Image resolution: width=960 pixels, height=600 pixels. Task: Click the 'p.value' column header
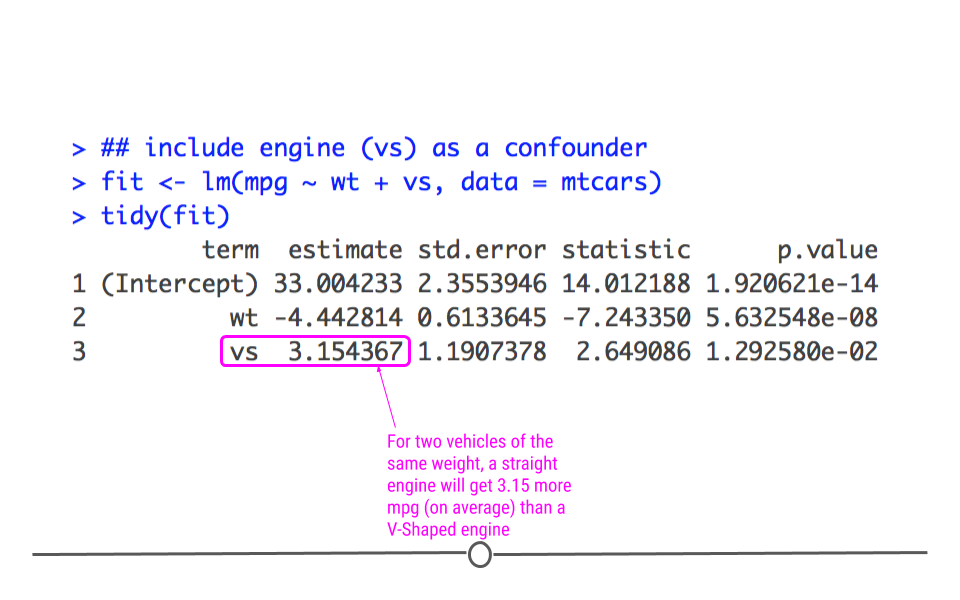[827, 250]
